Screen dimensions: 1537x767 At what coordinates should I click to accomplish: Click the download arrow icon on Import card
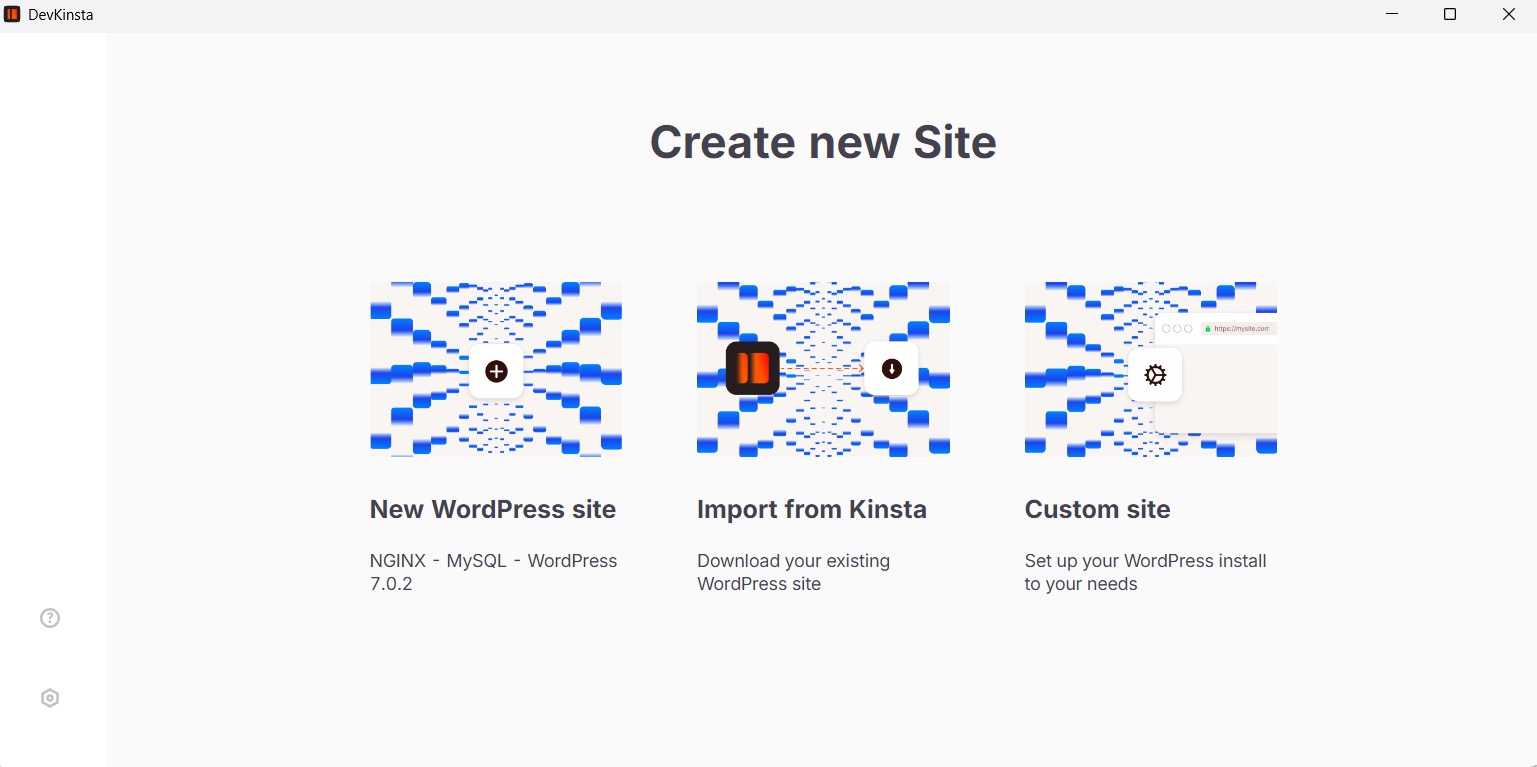[892, 369]
